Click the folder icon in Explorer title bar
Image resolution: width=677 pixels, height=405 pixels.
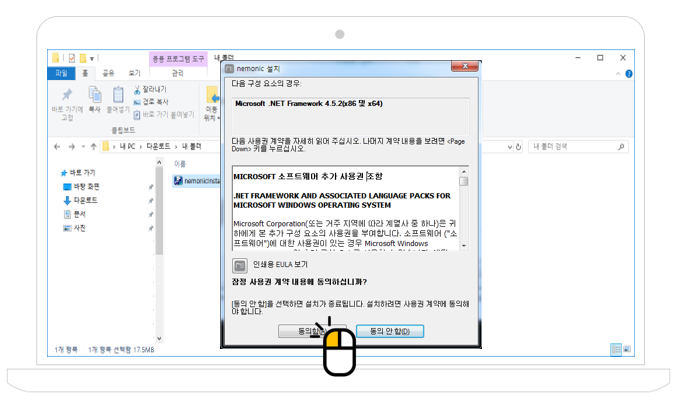tap(56, 58)
